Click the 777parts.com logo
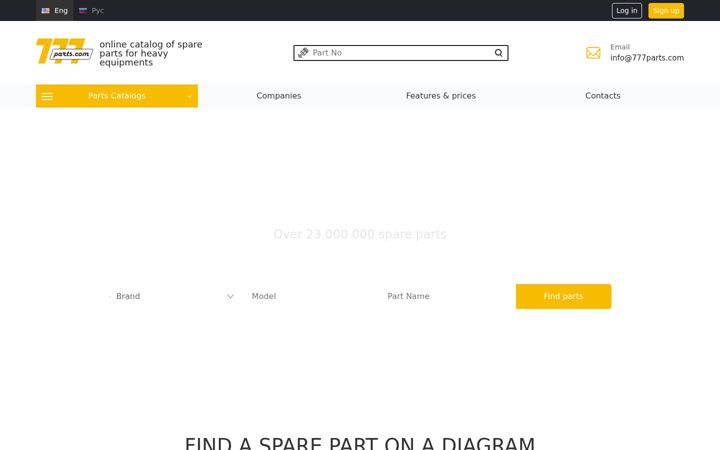Screen dimensions: 720x450 tap(64, 51)
